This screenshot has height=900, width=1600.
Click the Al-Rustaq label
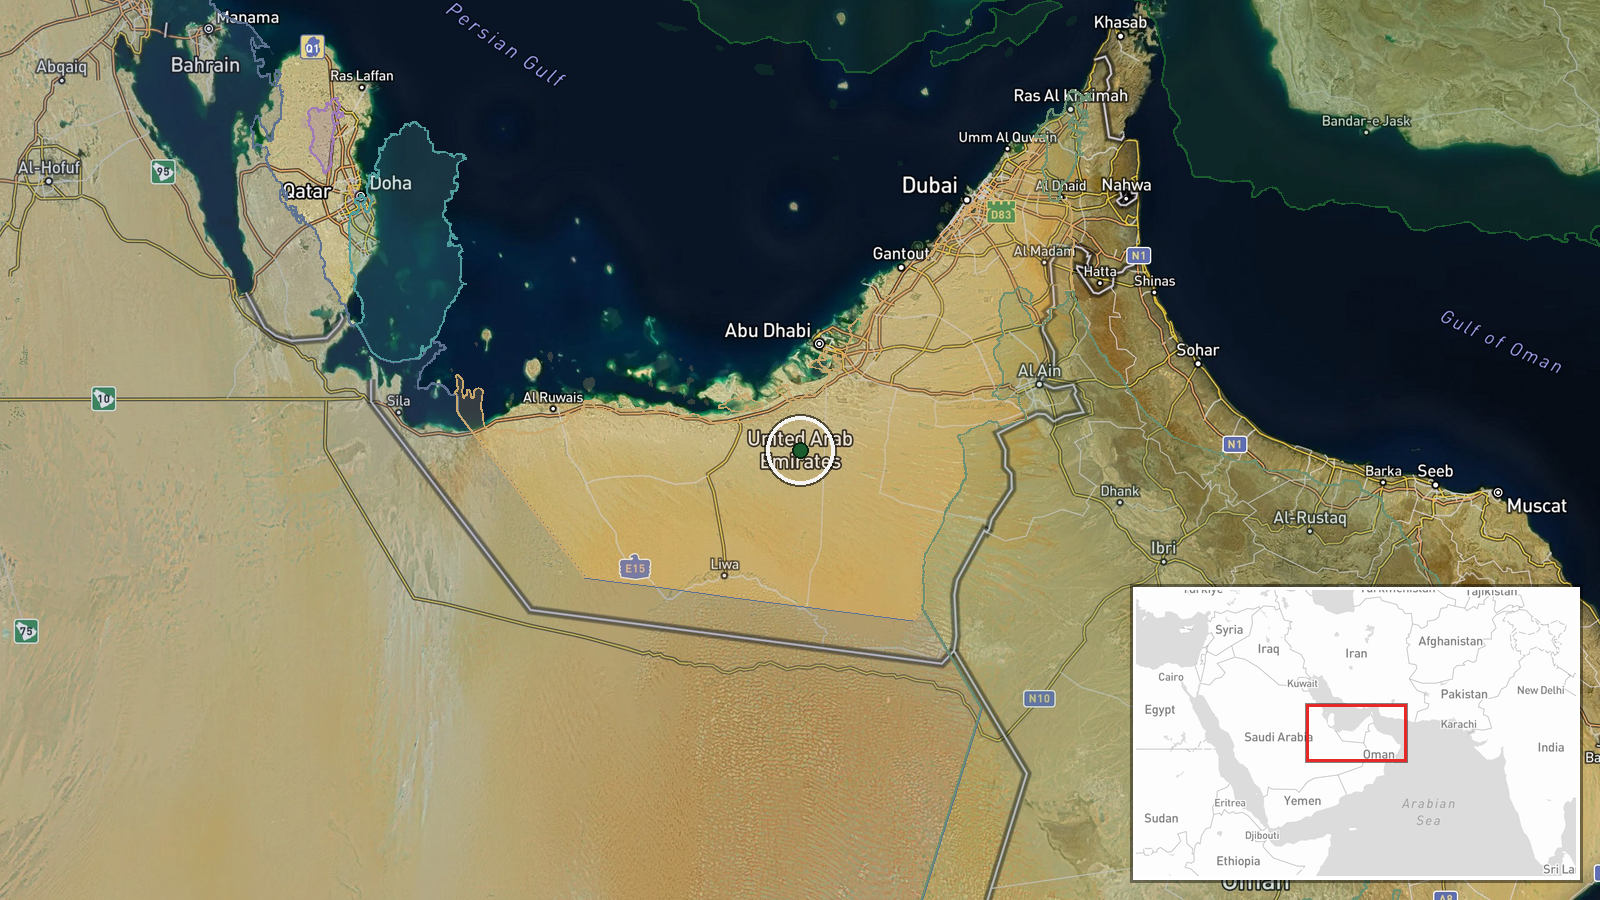point(1309,518)
